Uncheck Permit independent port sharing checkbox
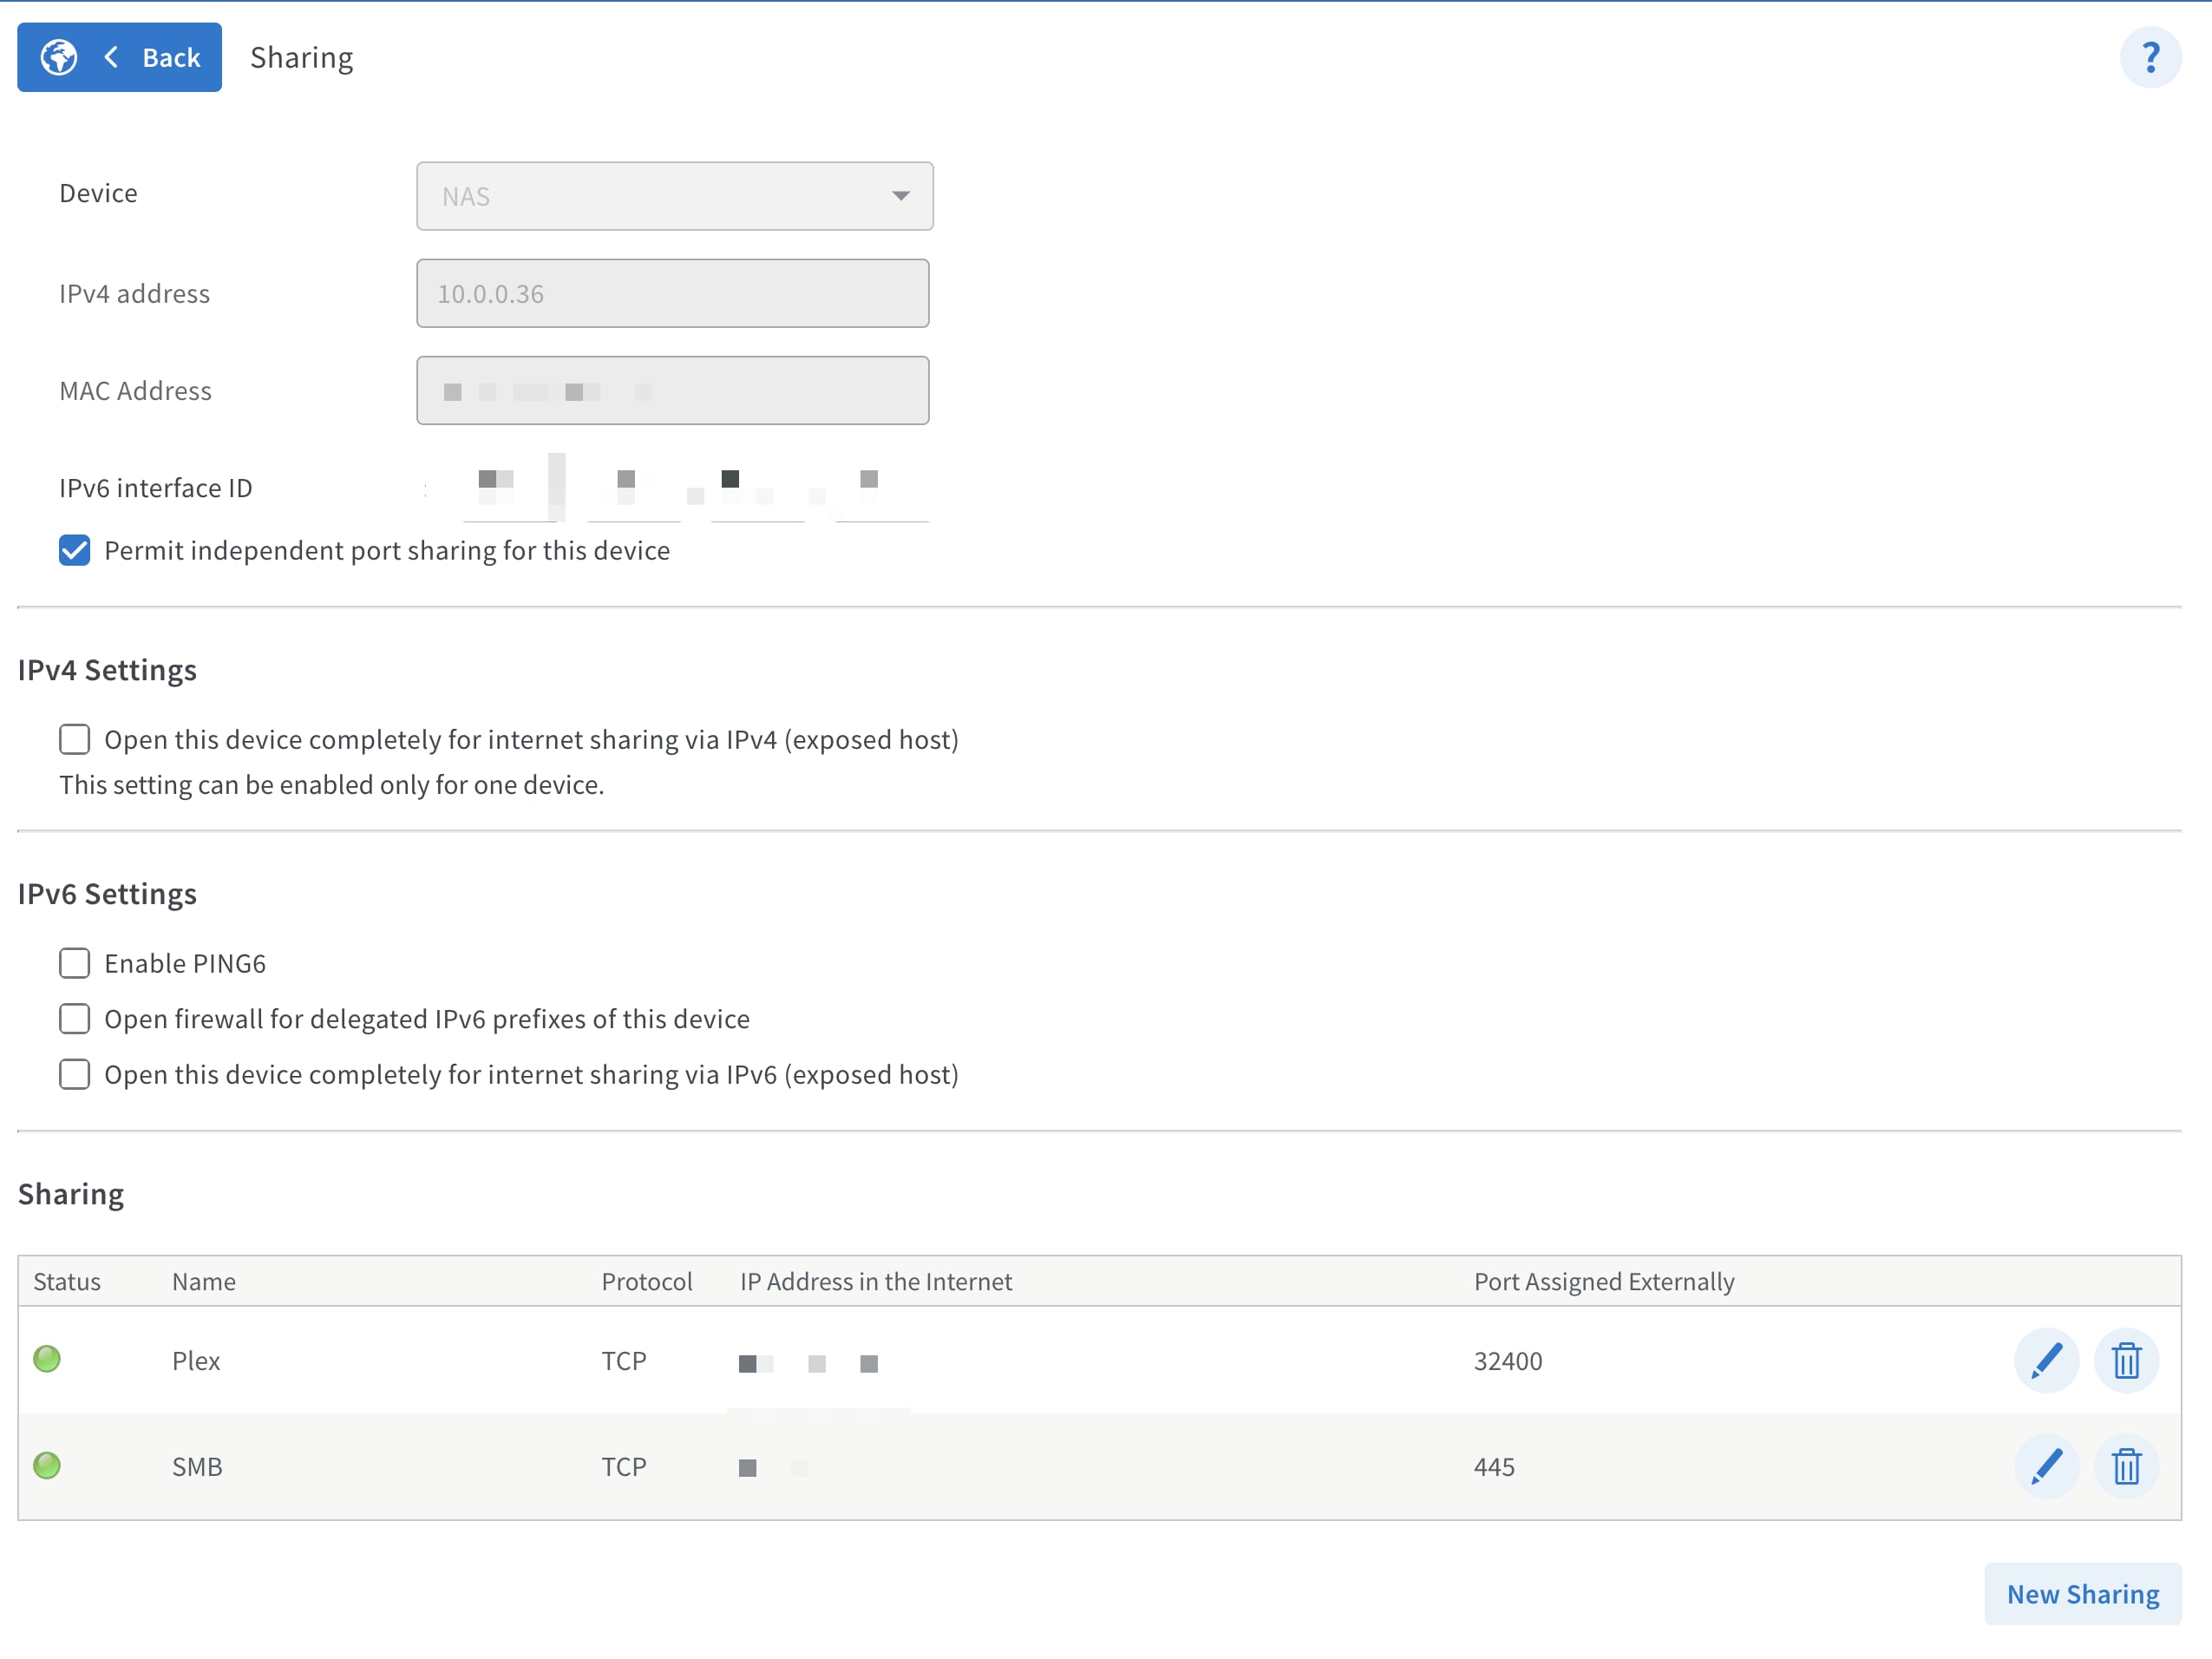This screenshot has width=2212, height=1659. 75,550
